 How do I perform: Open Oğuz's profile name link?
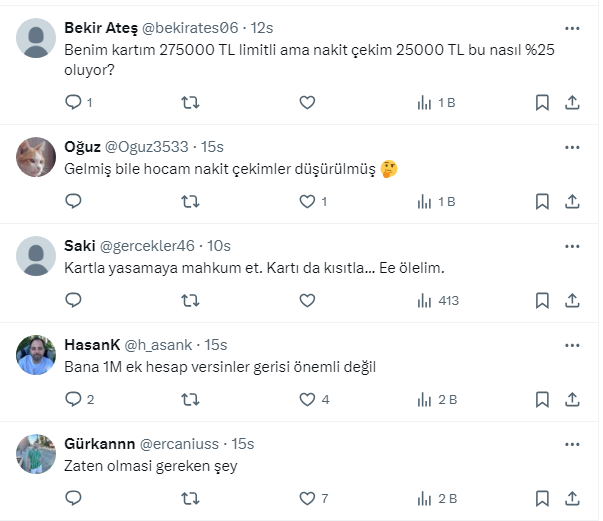(82, 147)
